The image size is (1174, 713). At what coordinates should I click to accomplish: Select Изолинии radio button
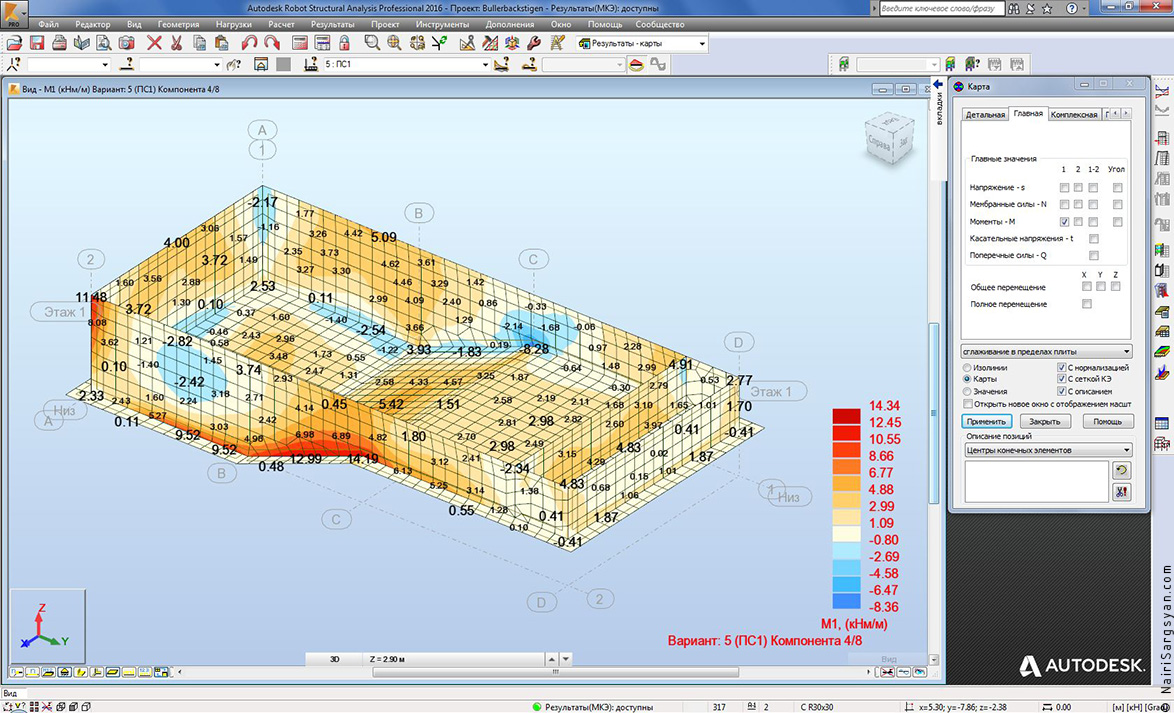click(969, 368)
